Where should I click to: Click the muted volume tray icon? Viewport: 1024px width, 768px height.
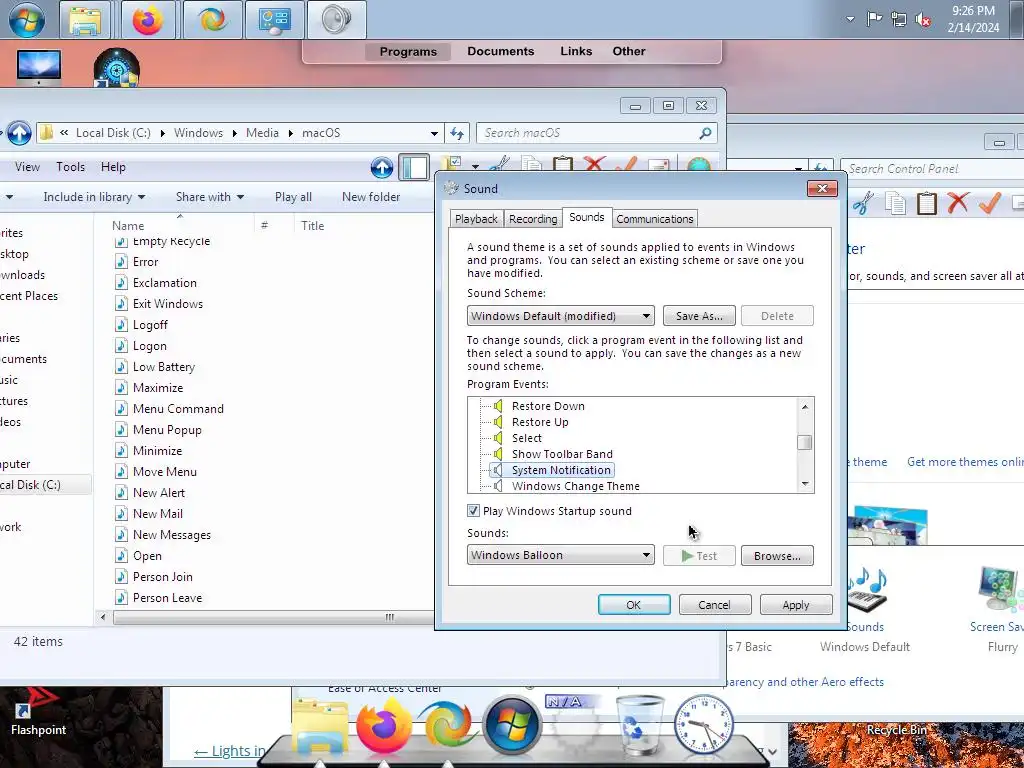923,20
